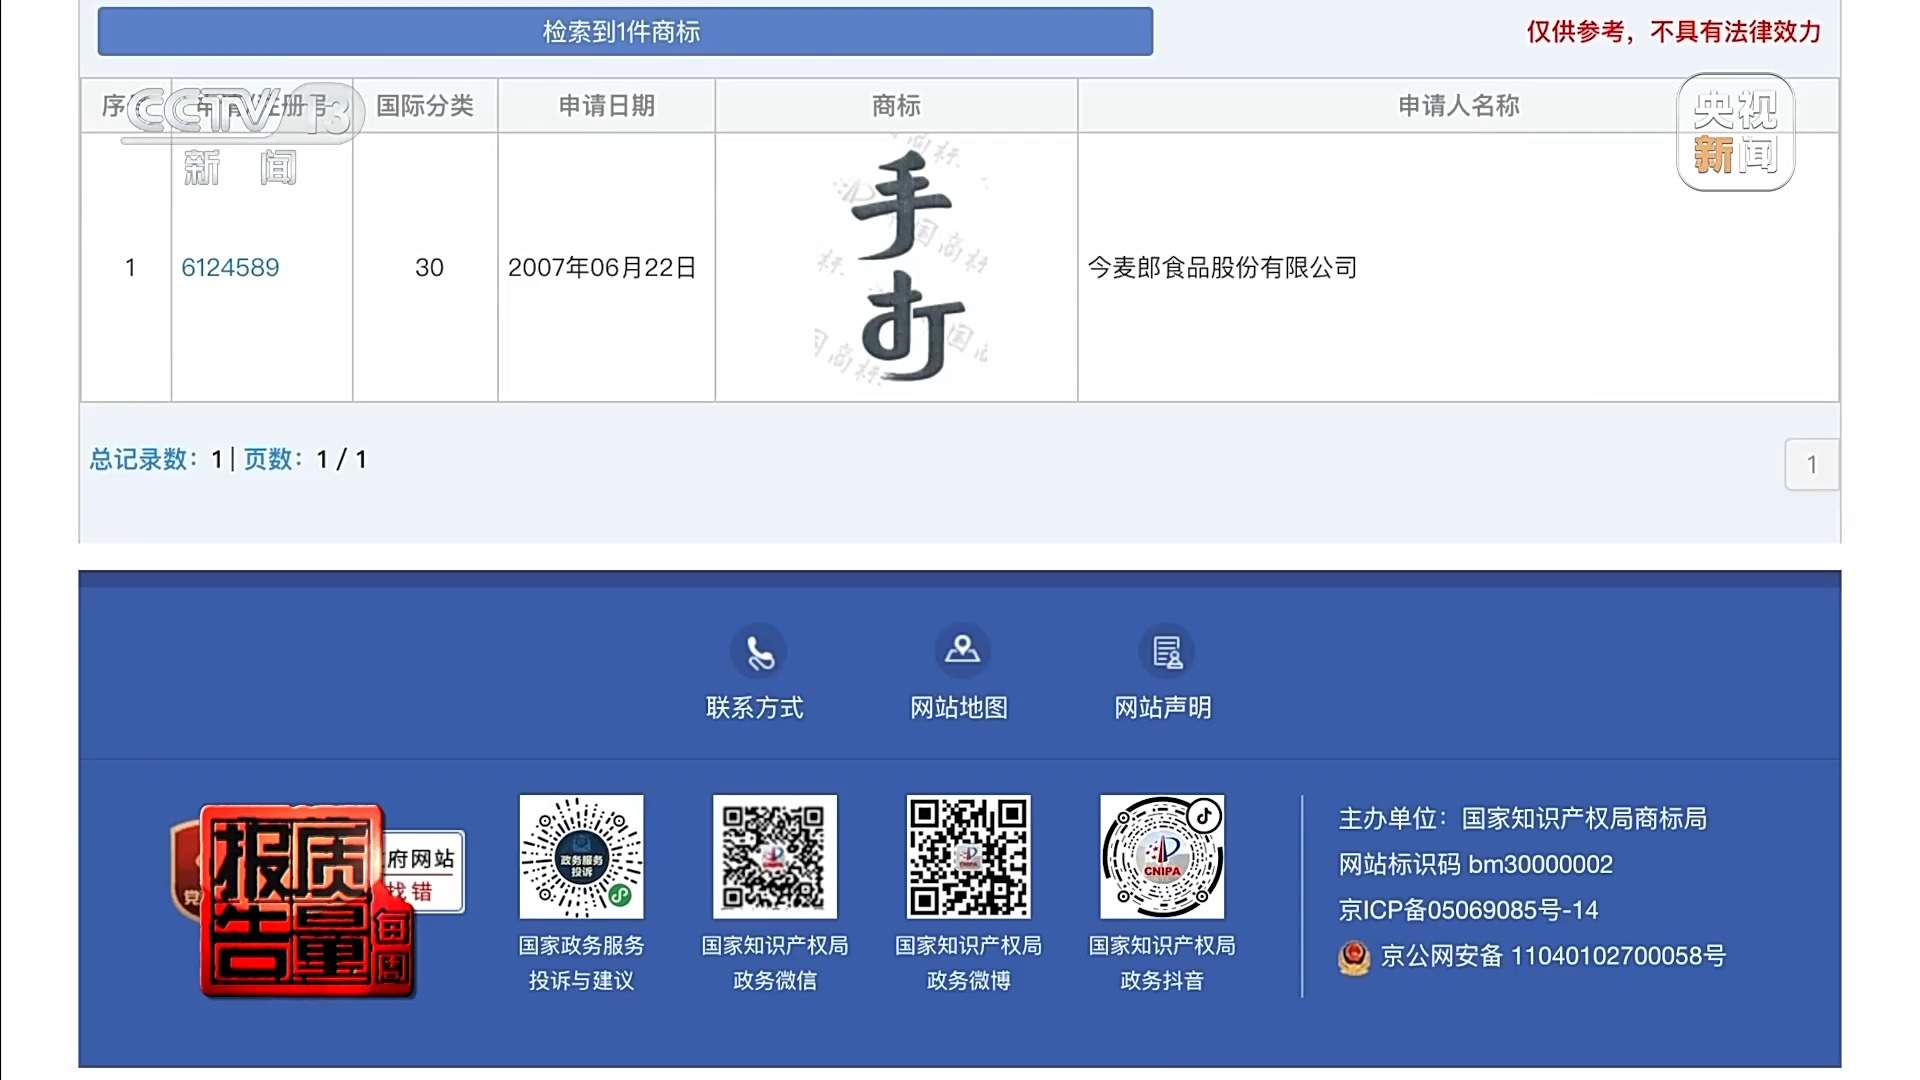The height and width of the screenshot is (1080, 1920).
Task: Click 国家知识产权局政务微博 QR code
Action: pyautogui.click(x=968, y=857)
